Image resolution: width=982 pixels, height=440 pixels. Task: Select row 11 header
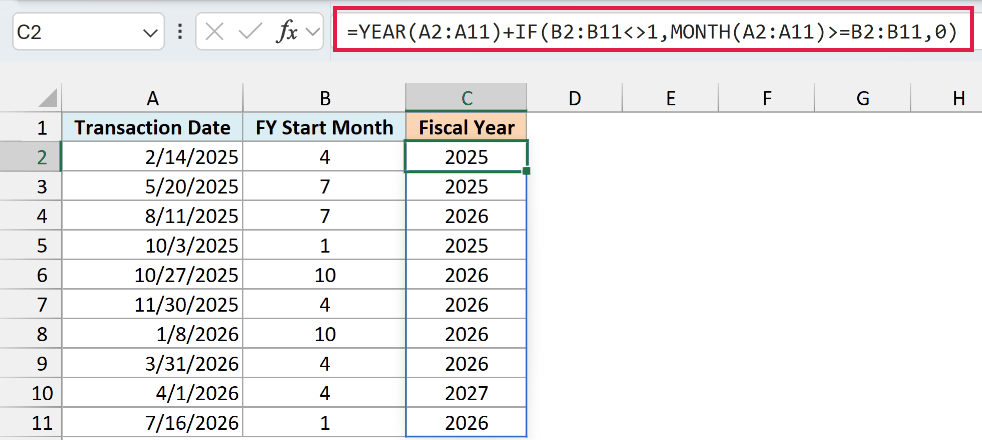(x=31, y=423)
